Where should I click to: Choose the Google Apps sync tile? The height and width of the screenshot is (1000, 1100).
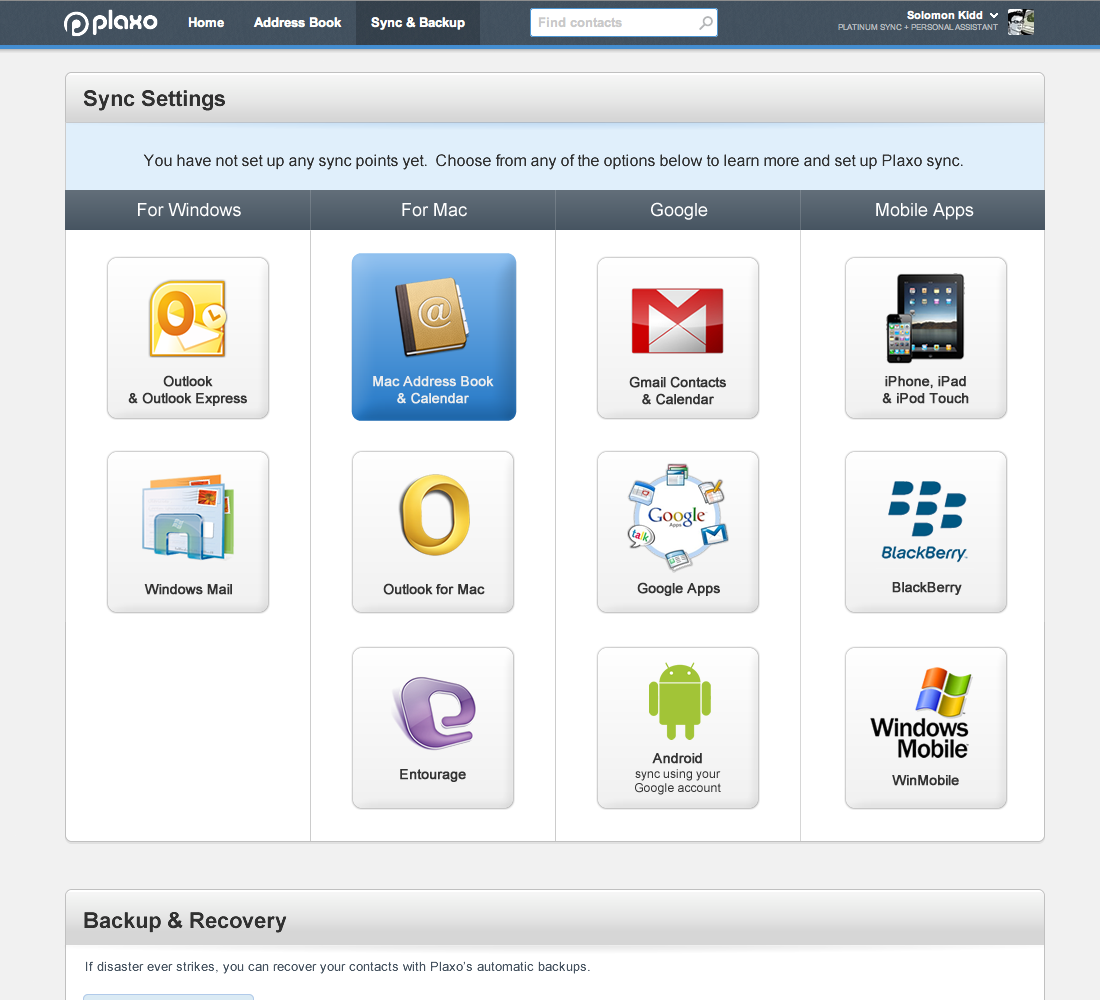pyautogui.click(x=678, y=532)
